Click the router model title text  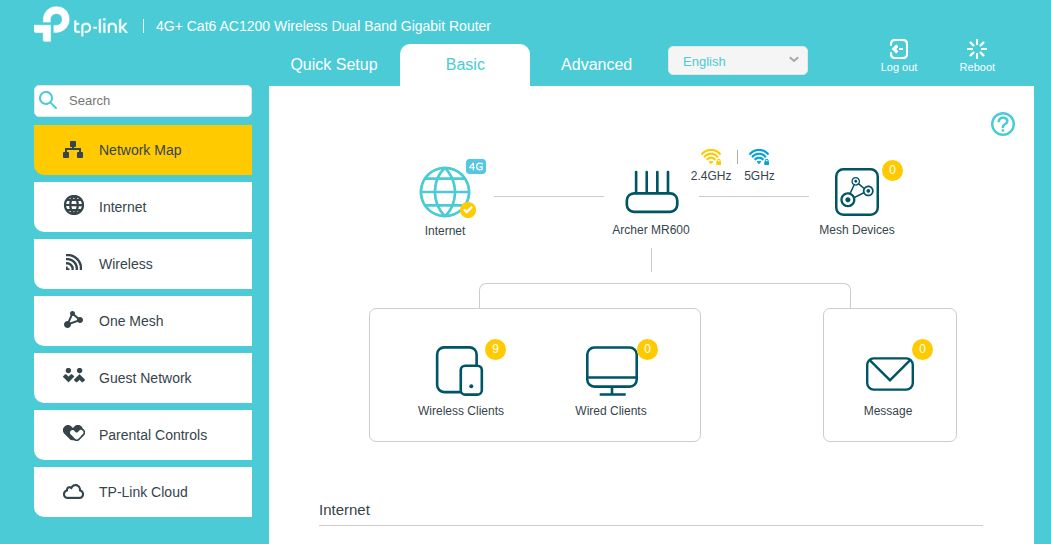(323, 26)
